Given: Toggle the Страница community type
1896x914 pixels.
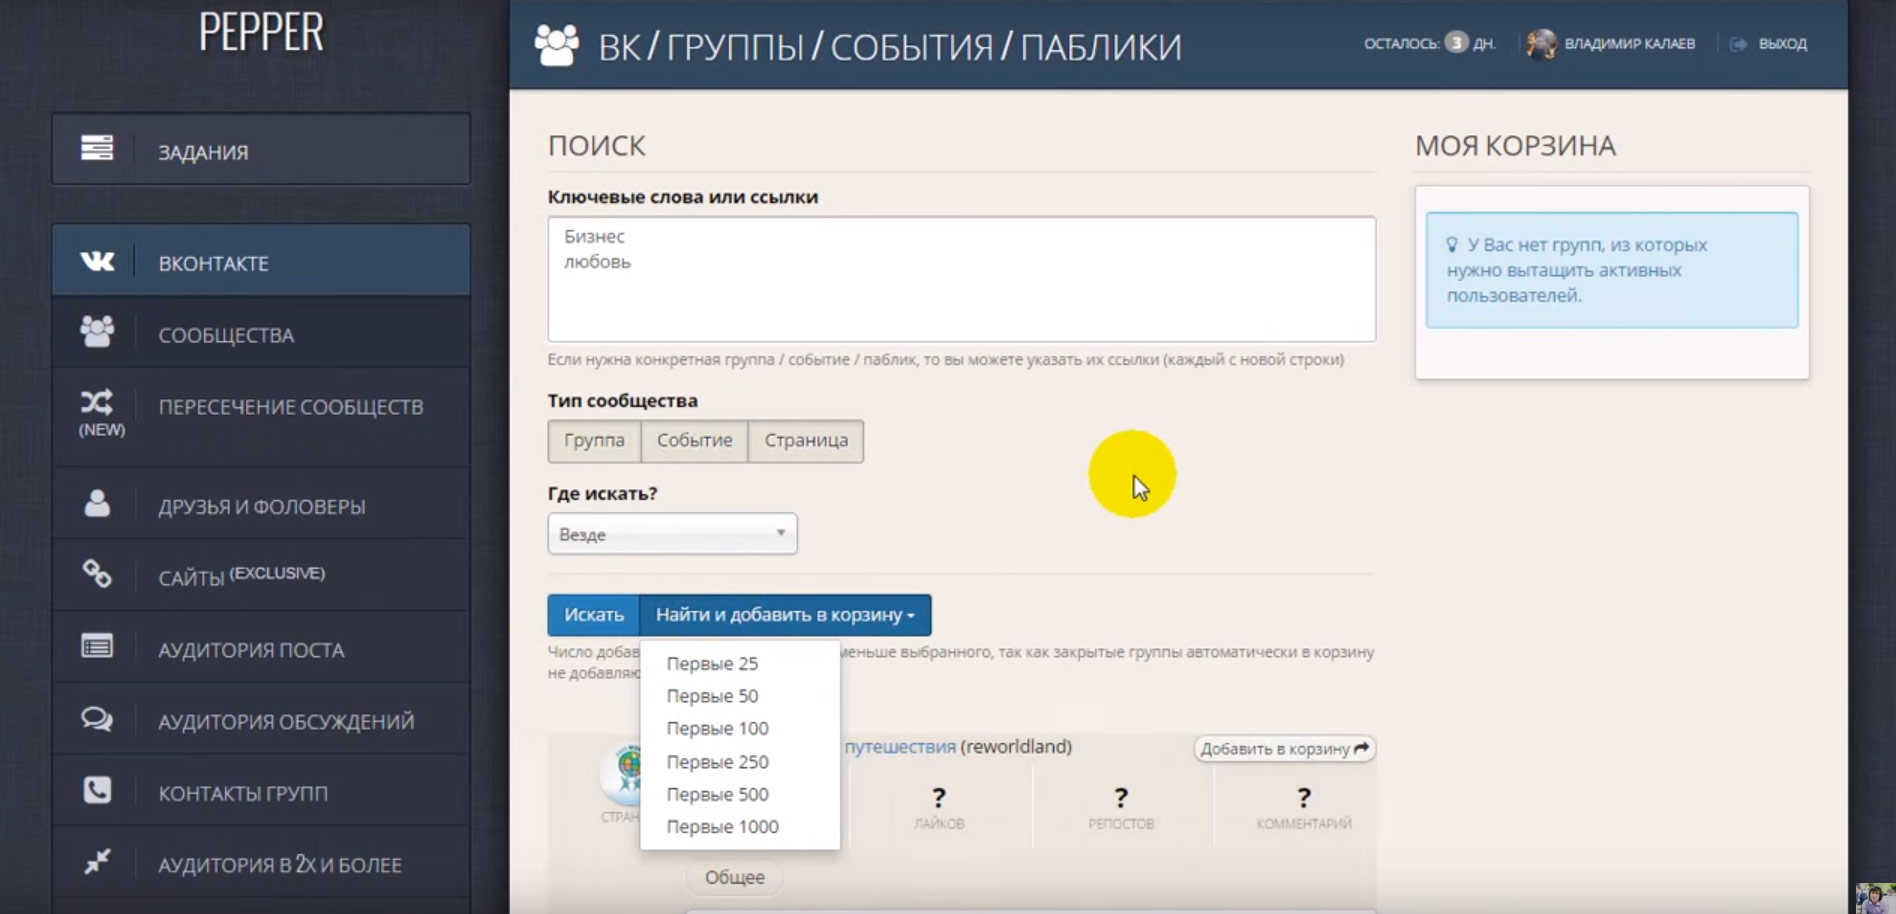Looking at the screenshot, I should tap(806, 441).
